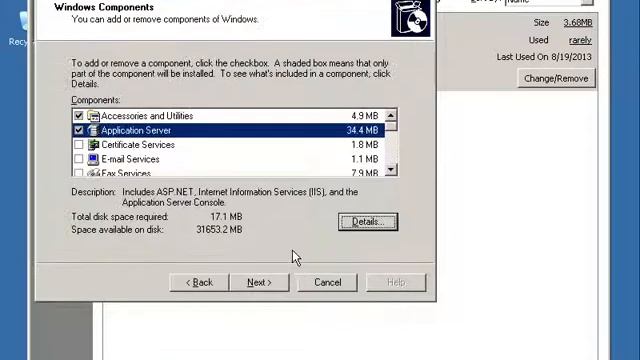
Task: Click the Certificate Services icon
Action: 93,144
